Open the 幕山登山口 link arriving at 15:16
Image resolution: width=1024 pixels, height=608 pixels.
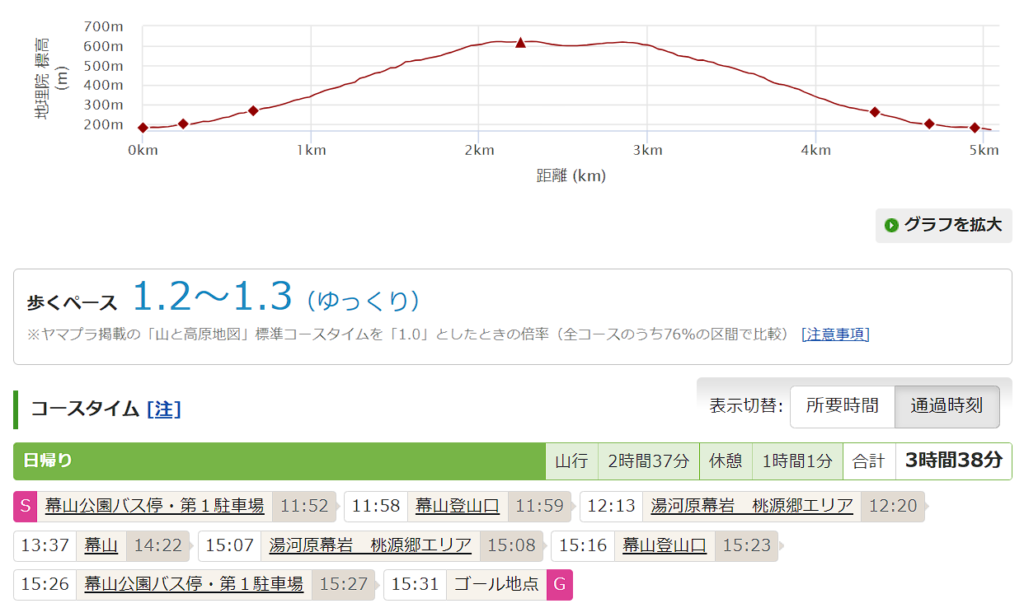(664, 545)
